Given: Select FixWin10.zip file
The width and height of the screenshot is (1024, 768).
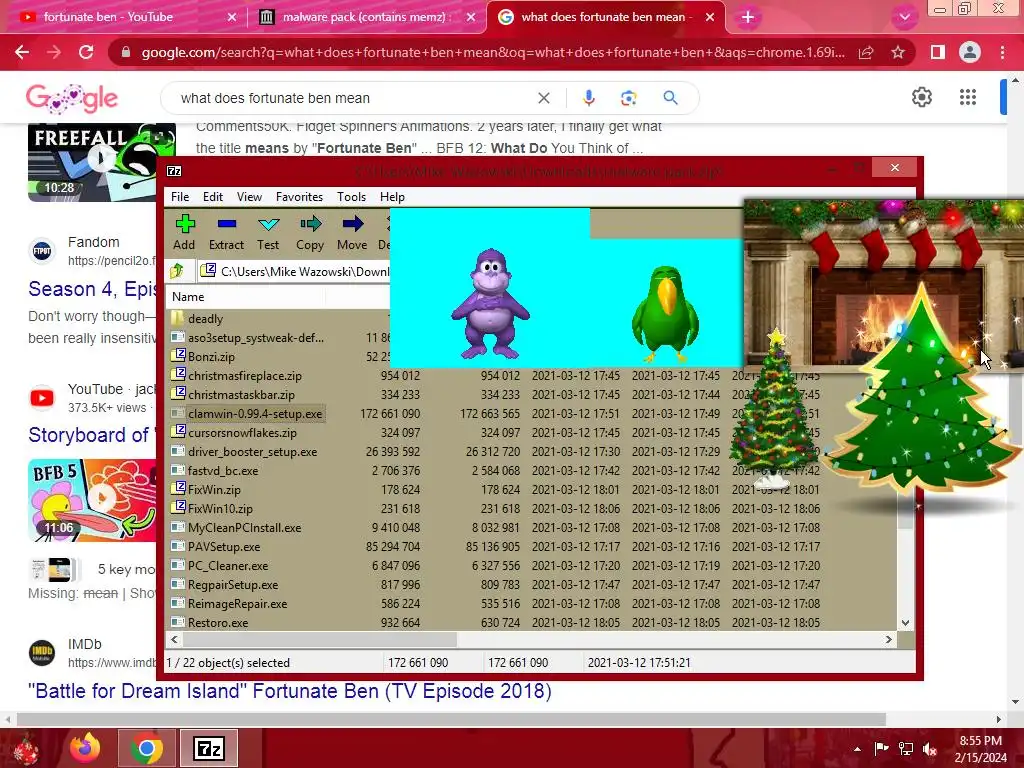Looking at the screenshot, I should tap(220, 508).
